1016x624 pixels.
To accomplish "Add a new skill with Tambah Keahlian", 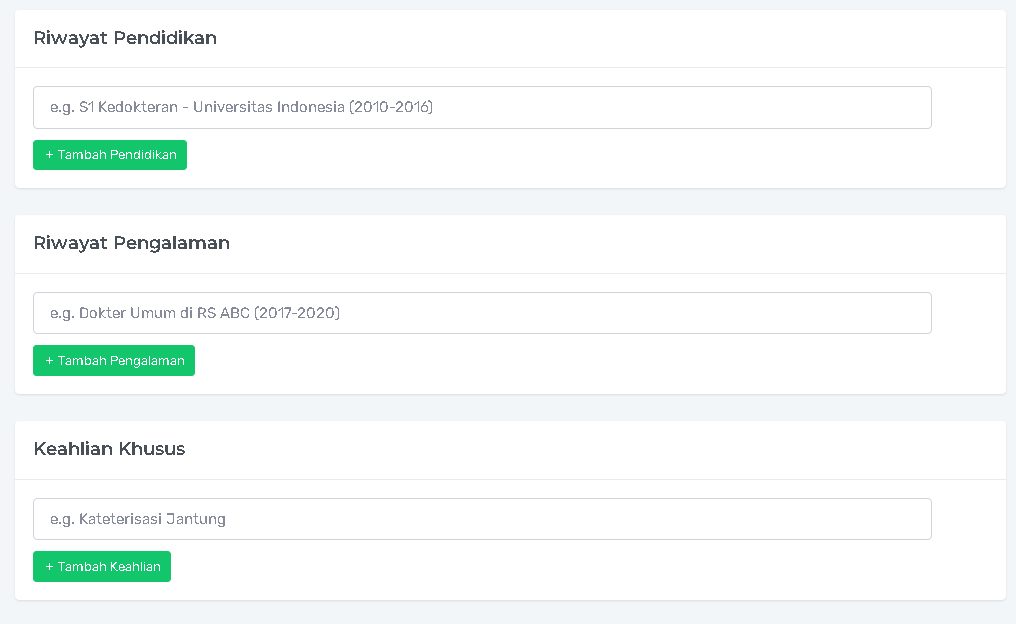I will tap(102, 566).
